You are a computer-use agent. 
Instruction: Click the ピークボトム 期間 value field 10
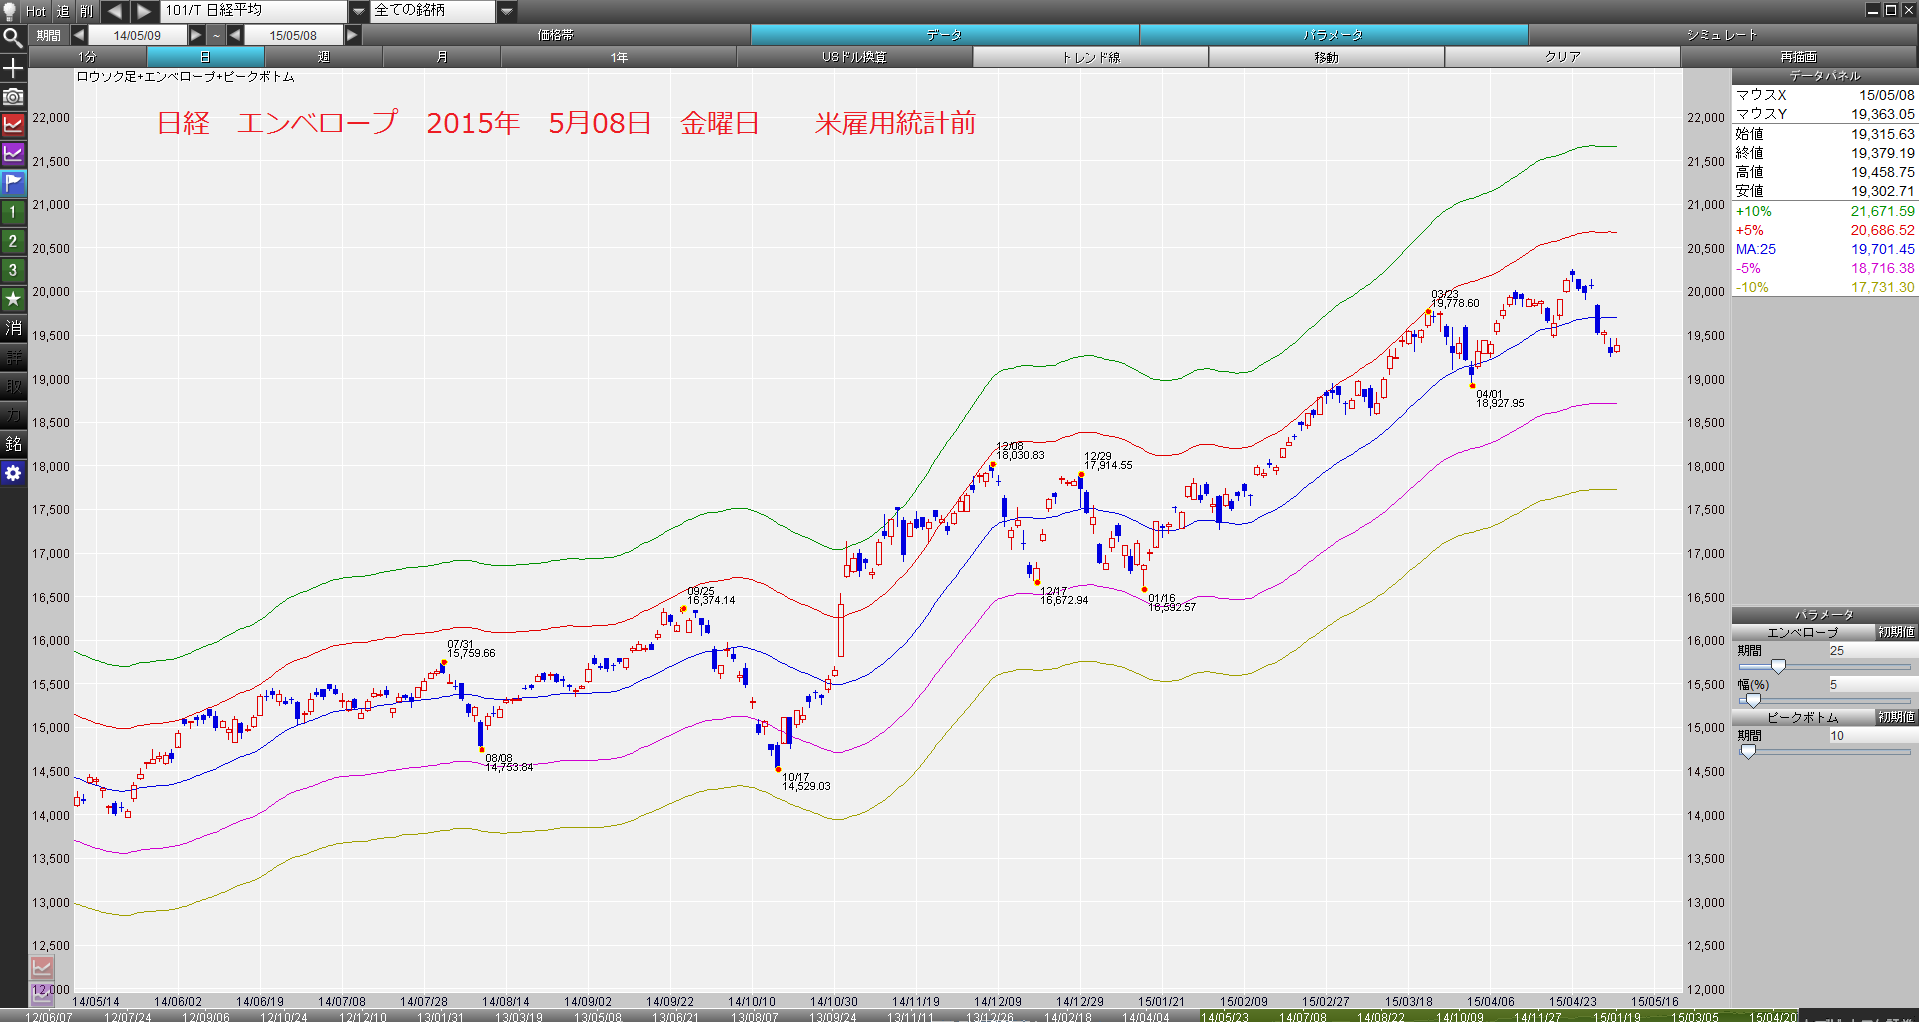click(x=1872, y=736)
